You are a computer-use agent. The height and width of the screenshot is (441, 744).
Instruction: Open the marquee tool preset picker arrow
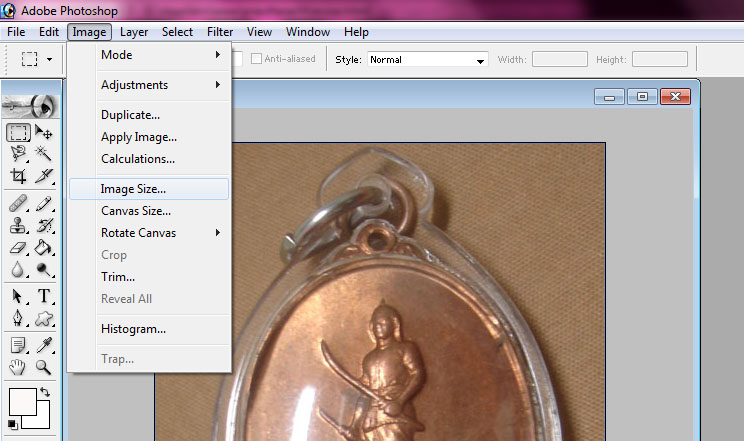(49, 59)
